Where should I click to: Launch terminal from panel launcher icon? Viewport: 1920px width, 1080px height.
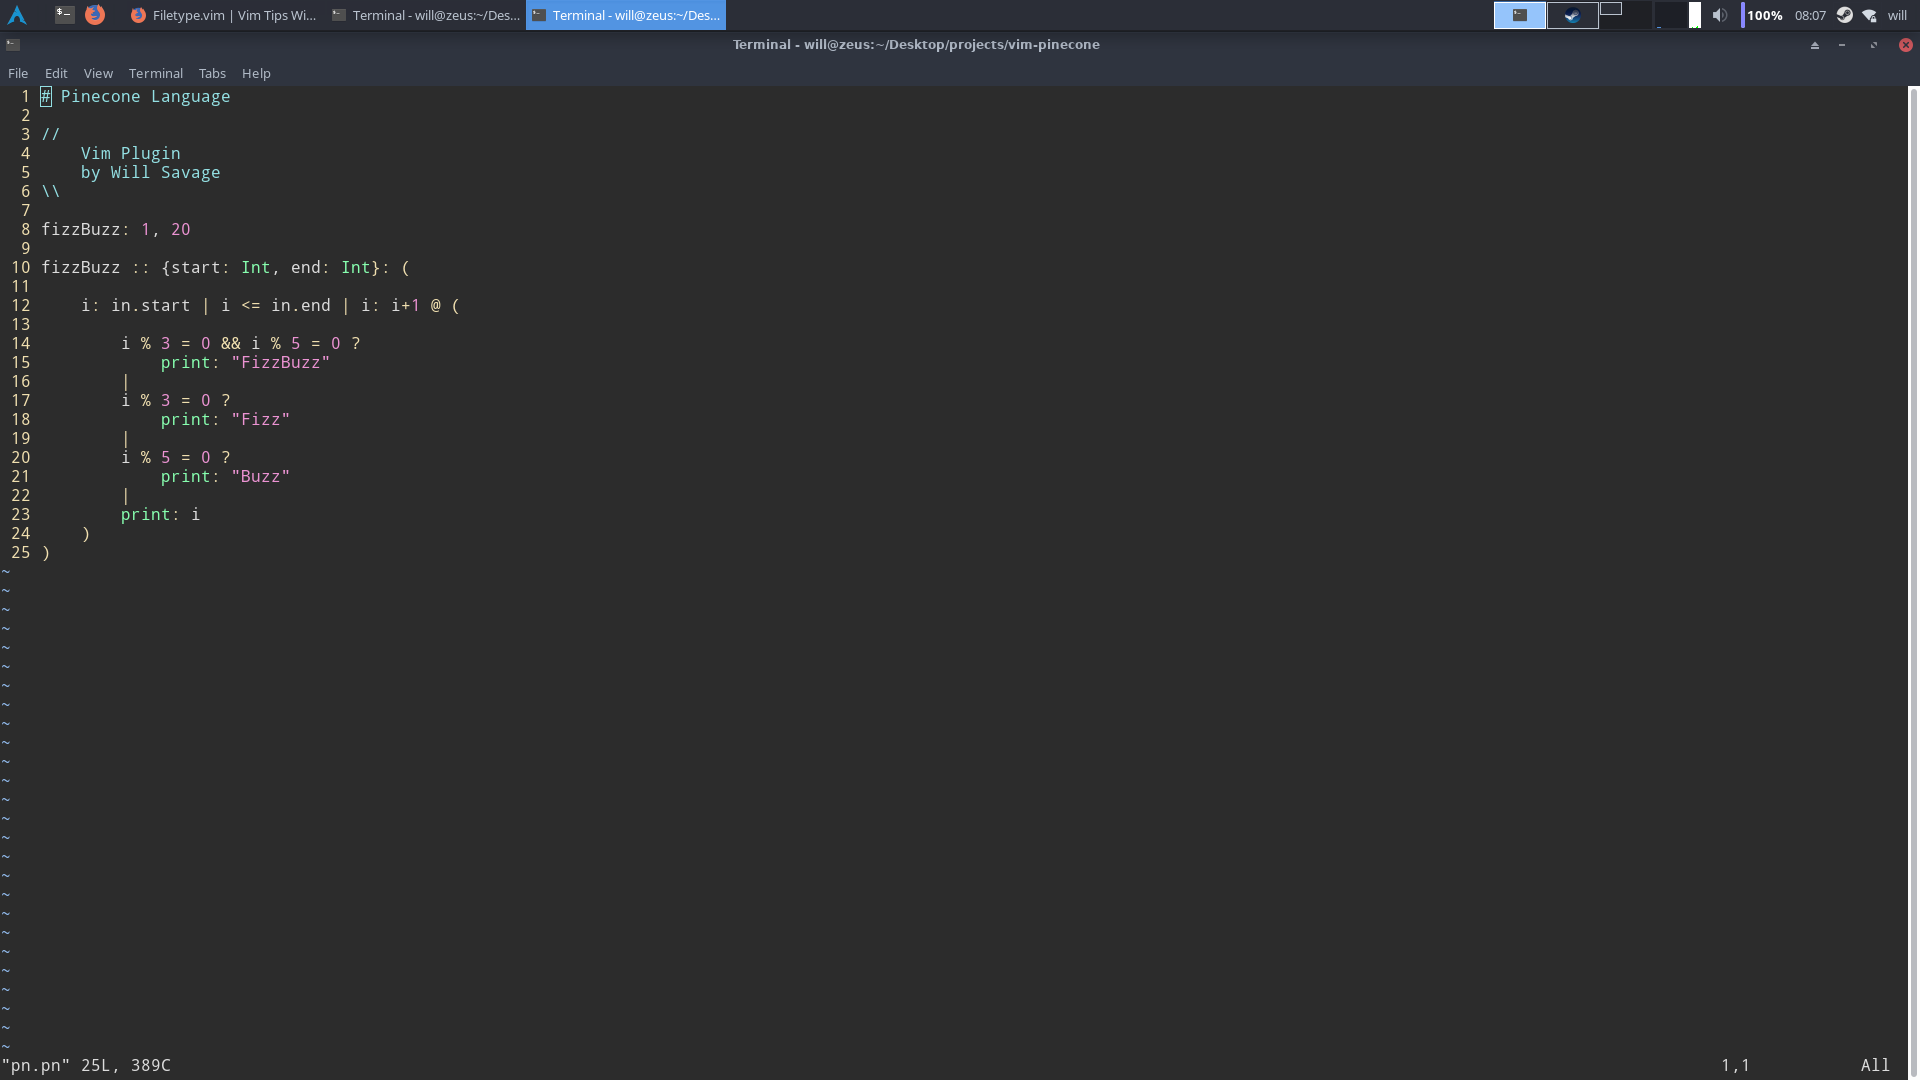pos(64,15)
